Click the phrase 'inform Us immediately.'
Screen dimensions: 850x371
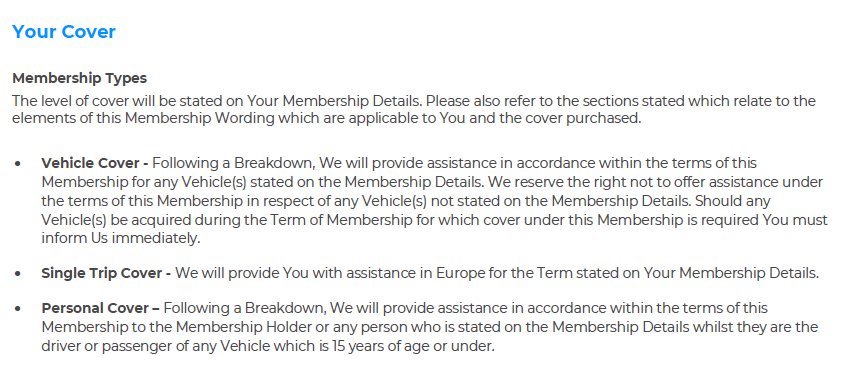point(121,239)
